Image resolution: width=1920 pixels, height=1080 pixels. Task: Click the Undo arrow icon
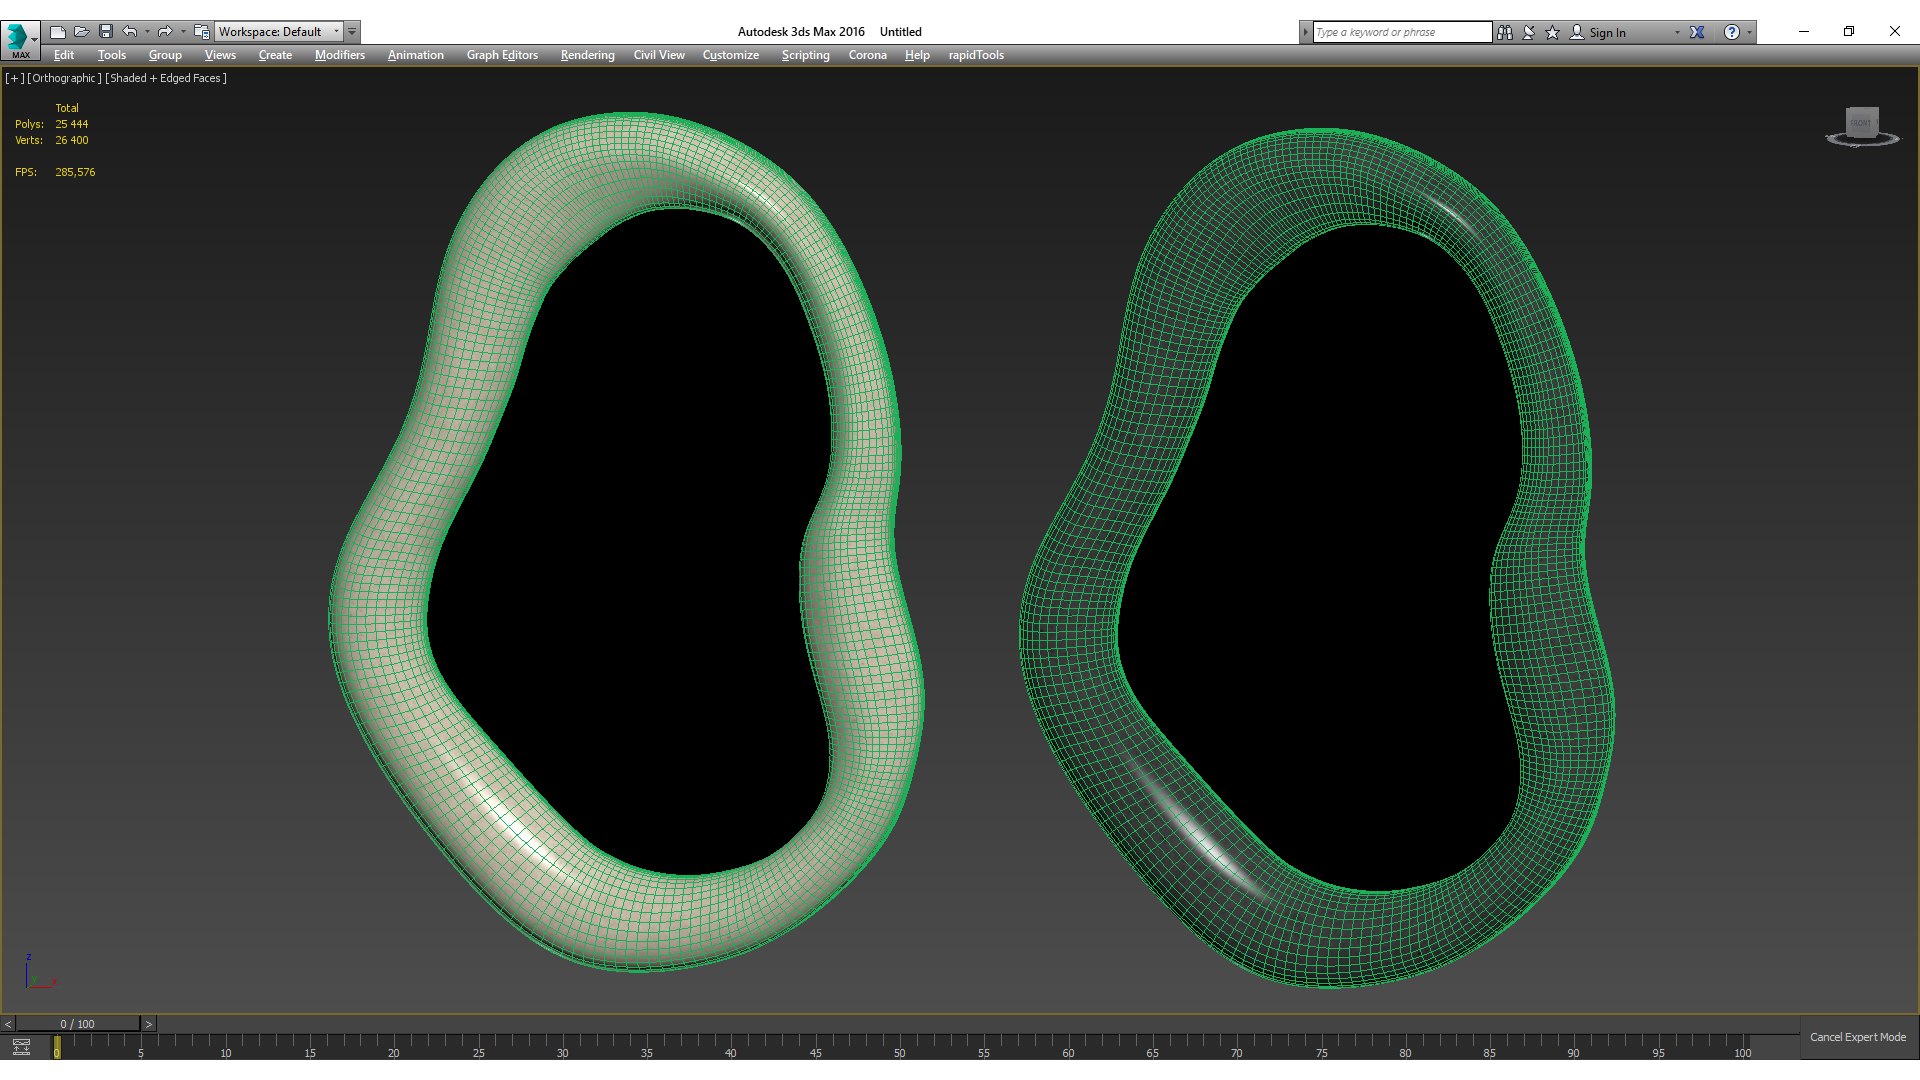tap(130, 32)
